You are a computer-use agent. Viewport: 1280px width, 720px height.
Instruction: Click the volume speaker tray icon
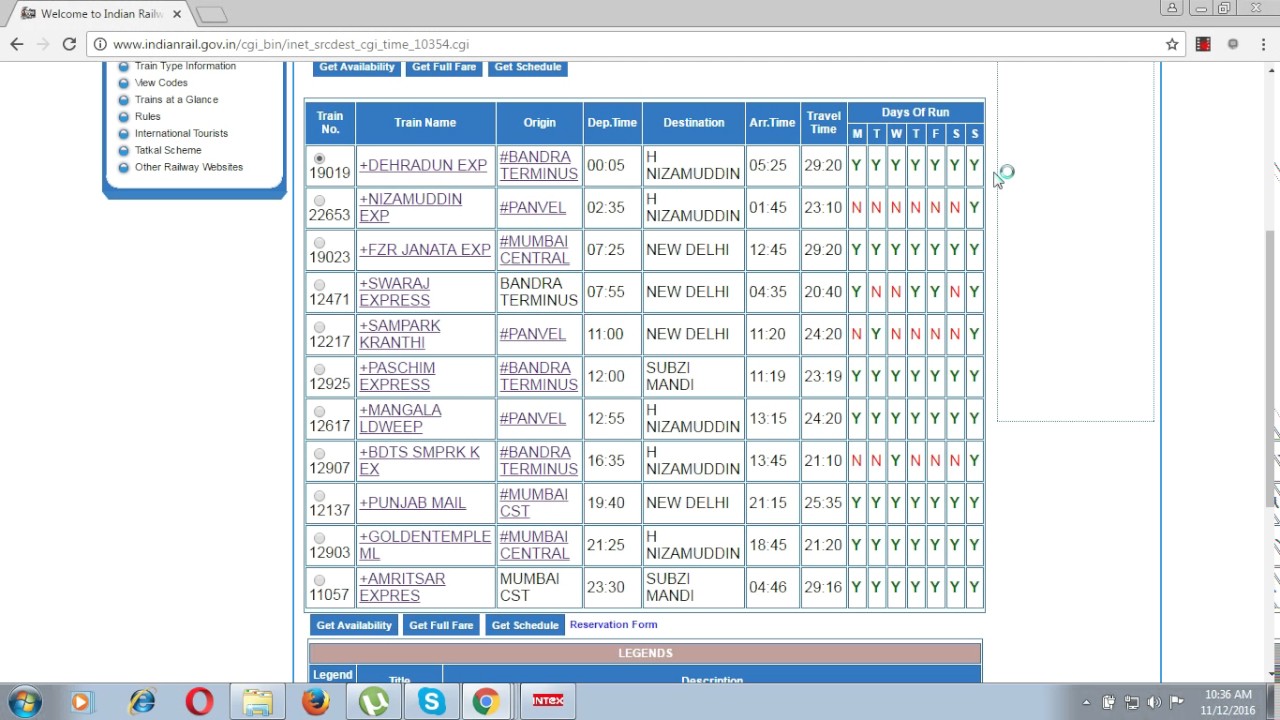click(x=1154, y=702)
